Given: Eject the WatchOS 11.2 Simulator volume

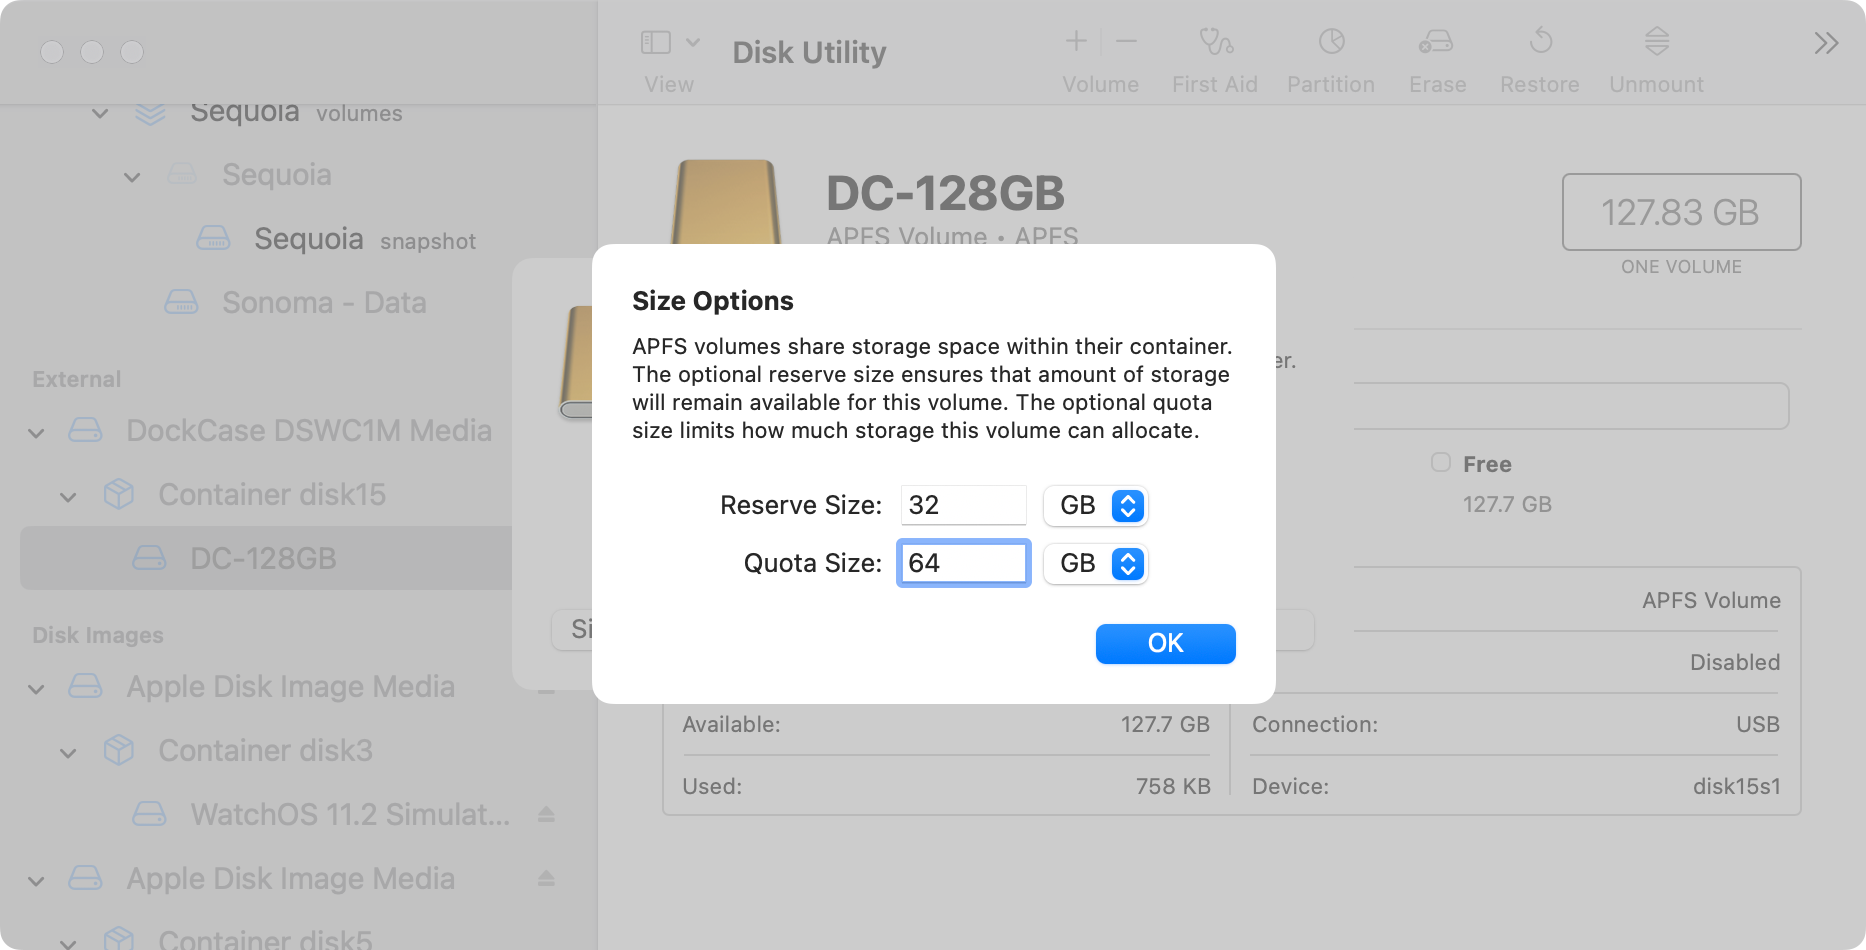Looking at the screenshot, I should click(x=546, y=814).
